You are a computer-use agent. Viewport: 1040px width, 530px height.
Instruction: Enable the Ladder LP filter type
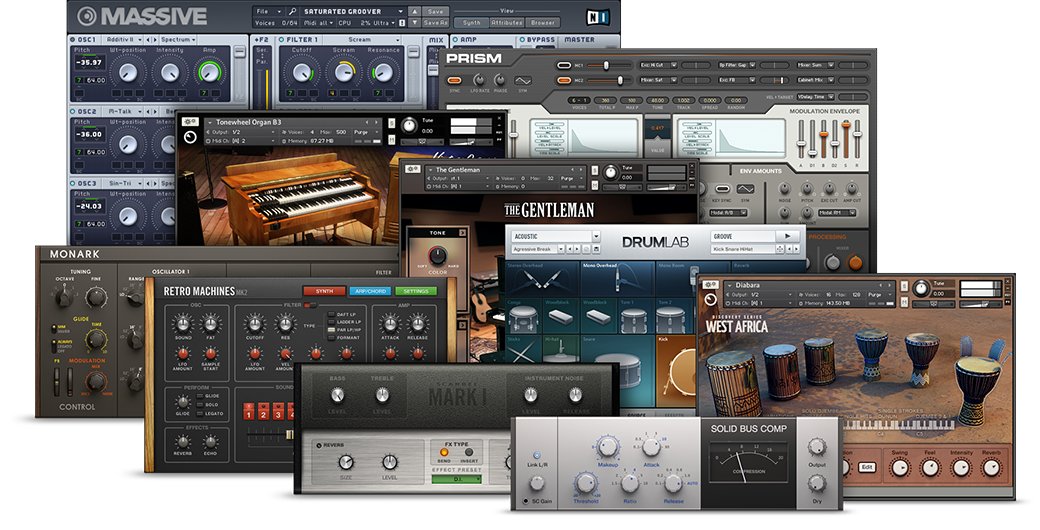pos(332,322)
